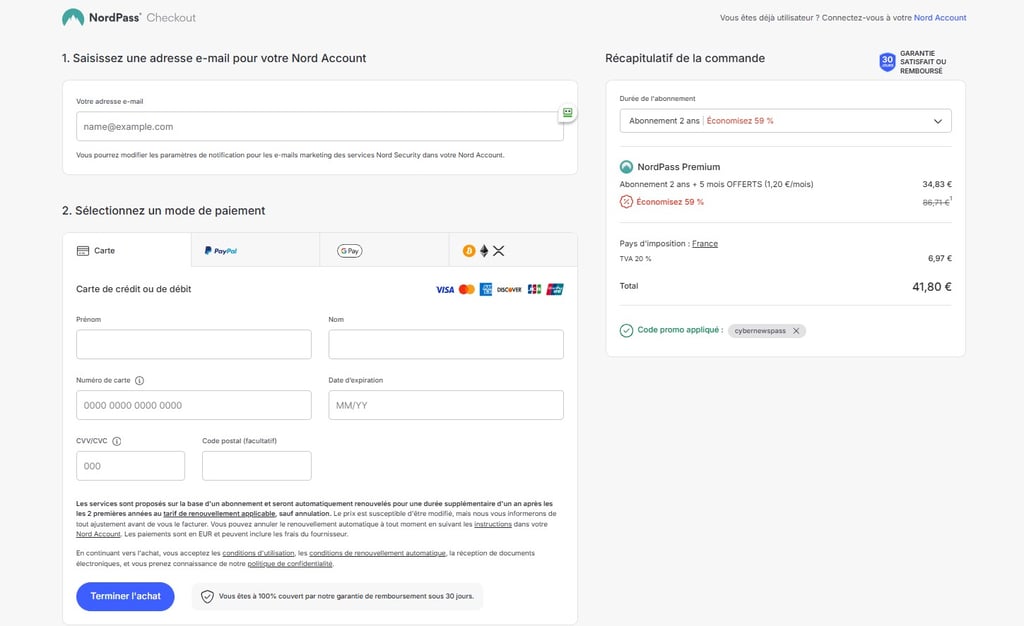Focus the Date d'expiration field

tap(446, 405)
